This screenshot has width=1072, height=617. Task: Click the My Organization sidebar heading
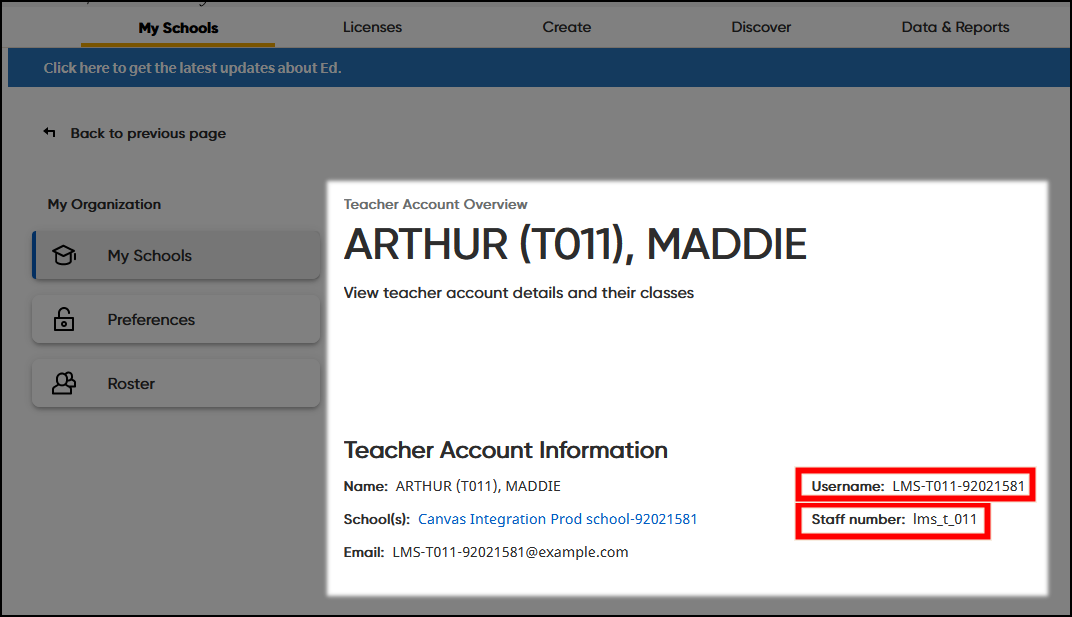click(104, 204)
